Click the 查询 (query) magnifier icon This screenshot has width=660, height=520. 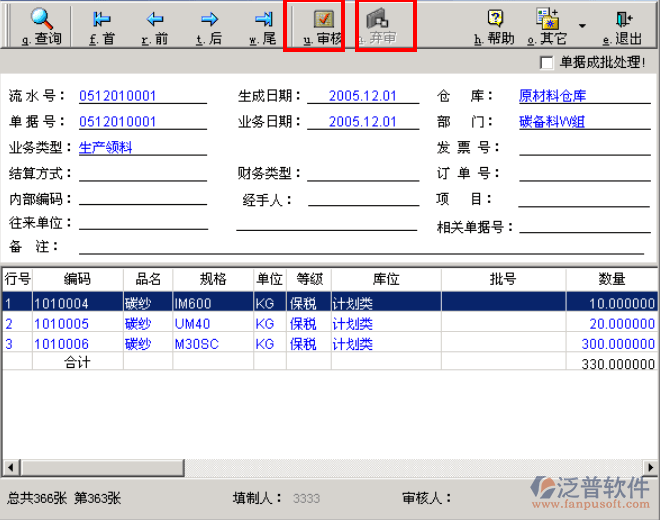[41, 20]
